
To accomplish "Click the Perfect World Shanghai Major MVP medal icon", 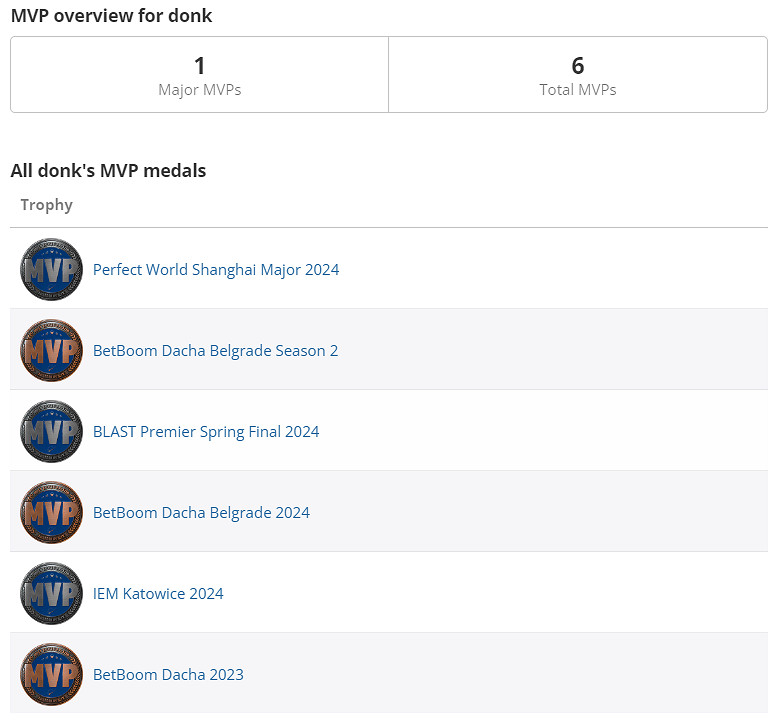I will (x=51, y=269).
